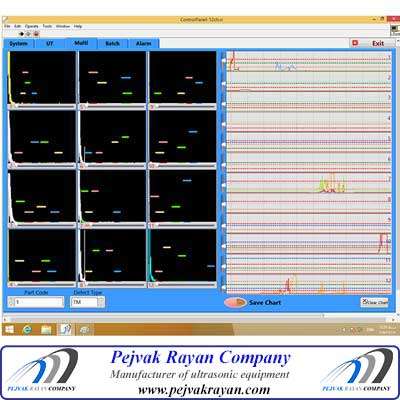This screenshot has height=400, width=400.
Task: Toggle chart channel 1 slider marker
Action: (224, 61)
